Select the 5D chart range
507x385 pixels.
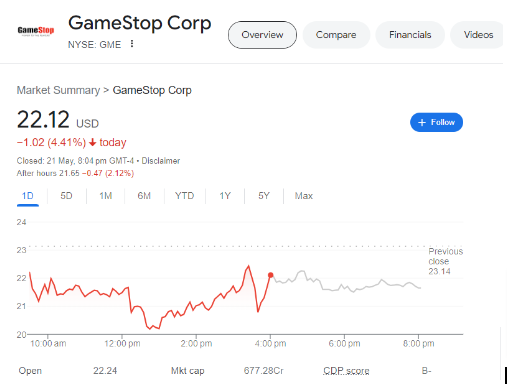(x=66, y=196)
